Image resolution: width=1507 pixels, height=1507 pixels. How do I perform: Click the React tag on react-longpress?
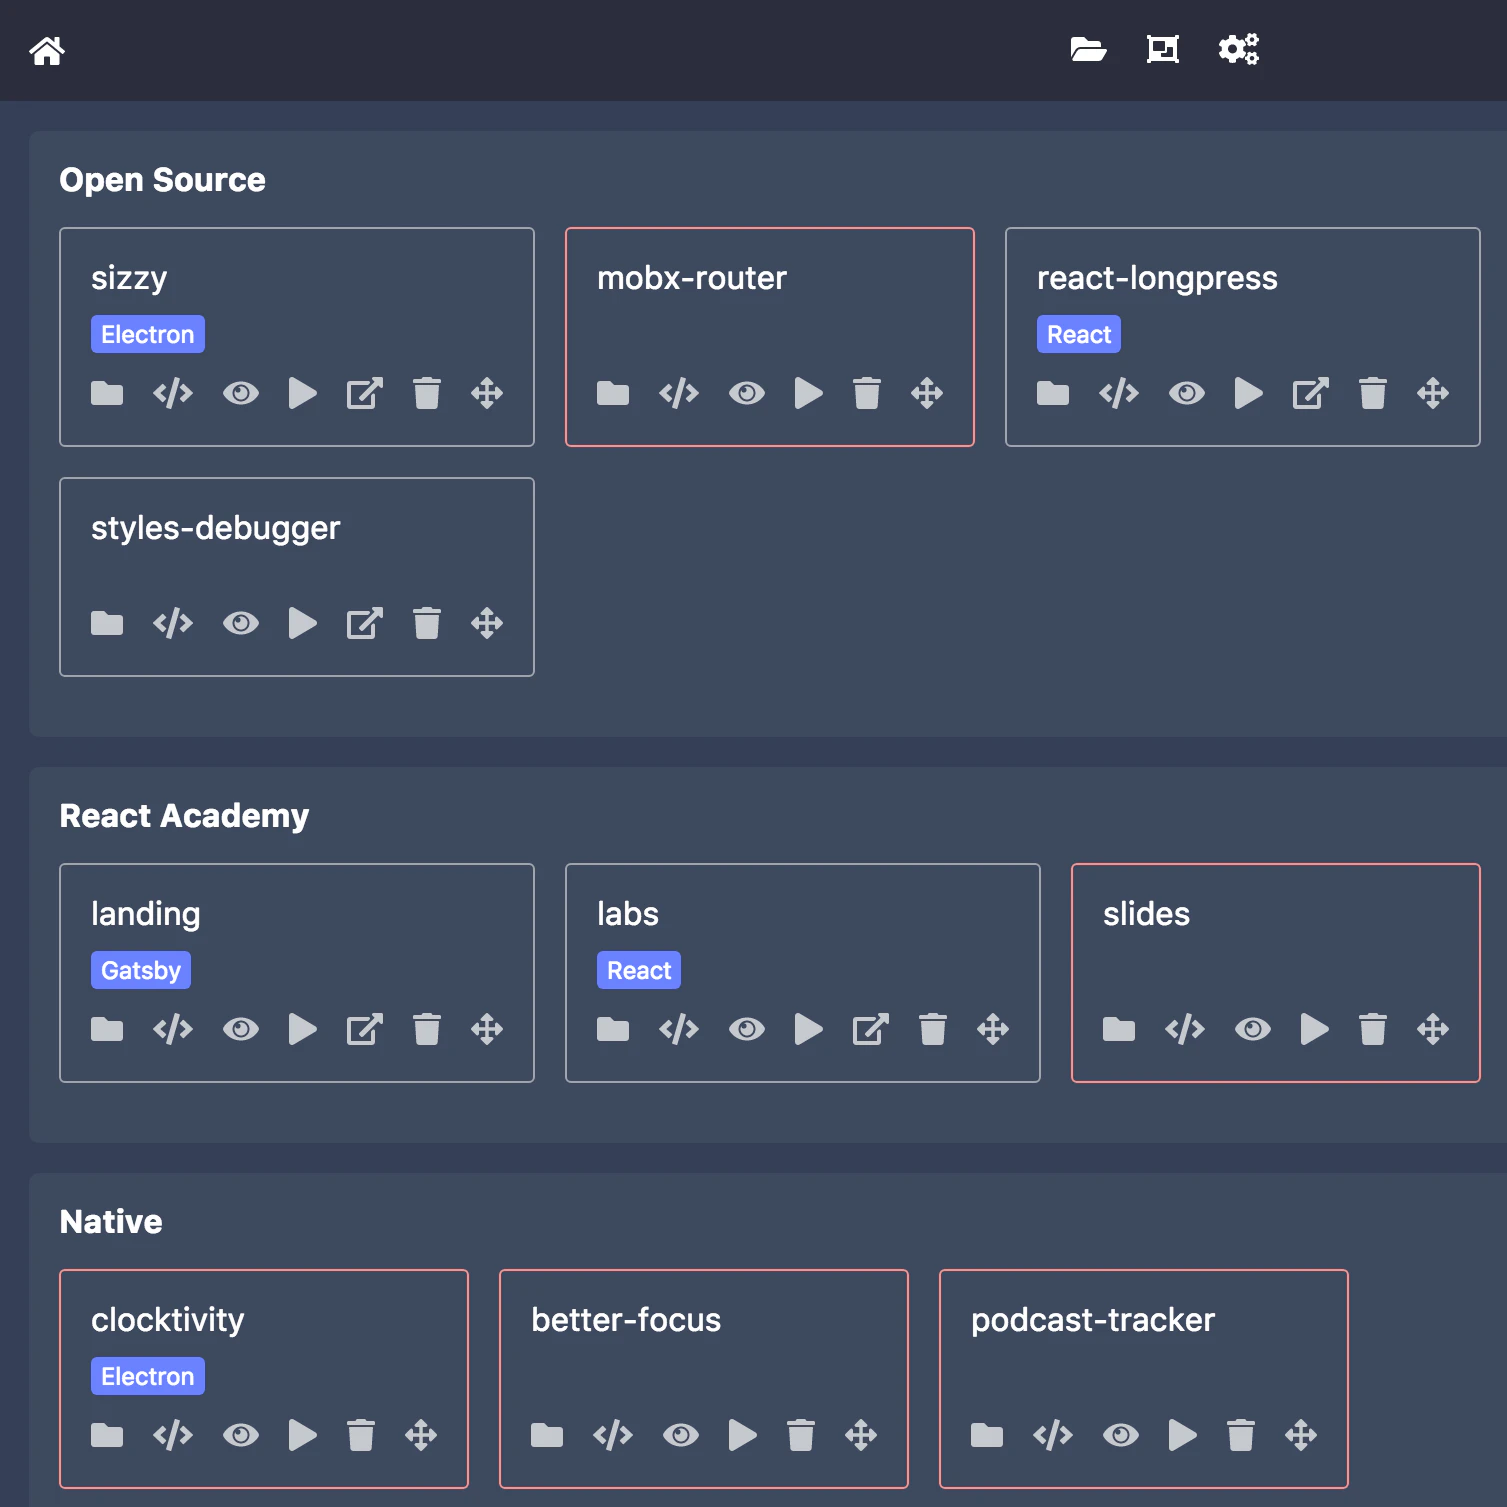pos(1079,334)
